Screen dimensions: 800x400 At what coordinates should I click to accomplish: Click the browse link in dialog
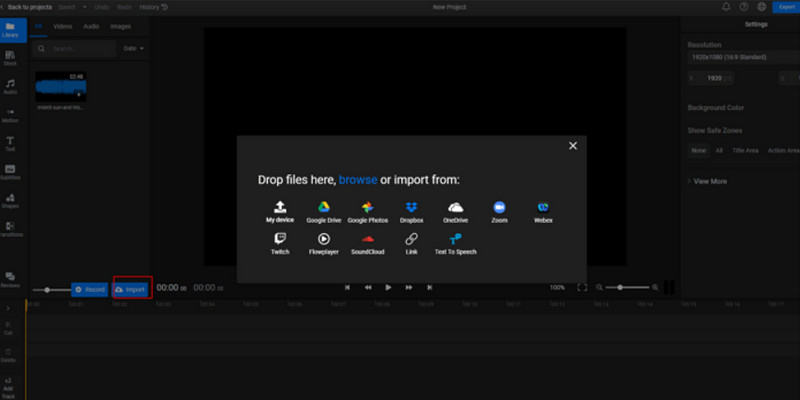click(358, 180)
